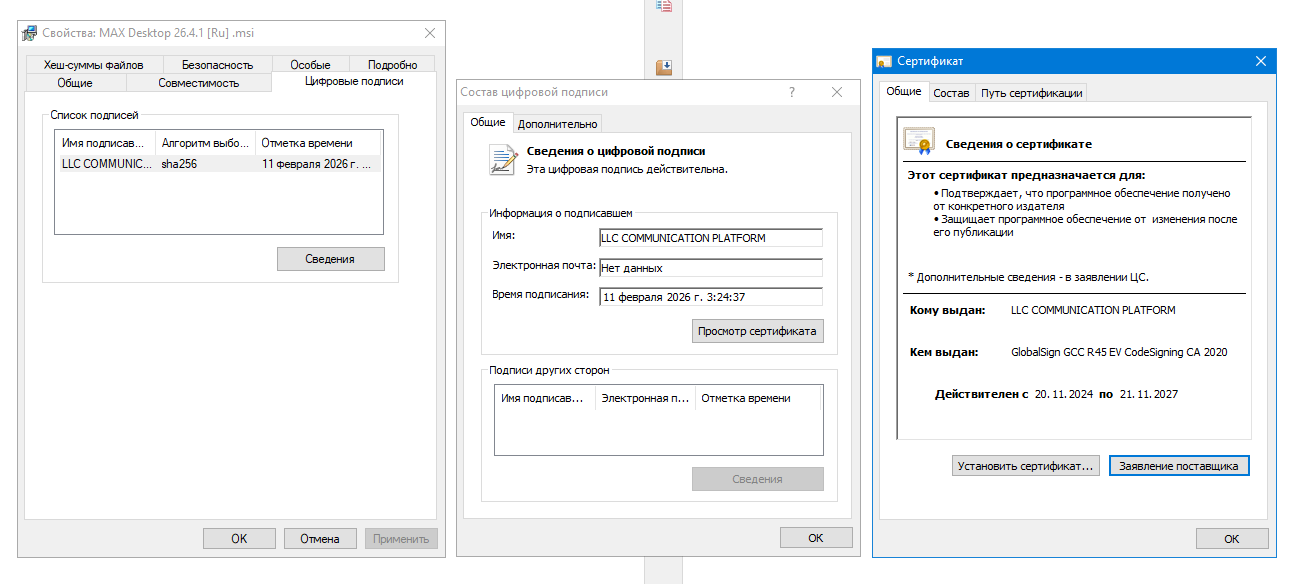
Task: Switch to Путь сертификации tab
Action: (1032, 93)
